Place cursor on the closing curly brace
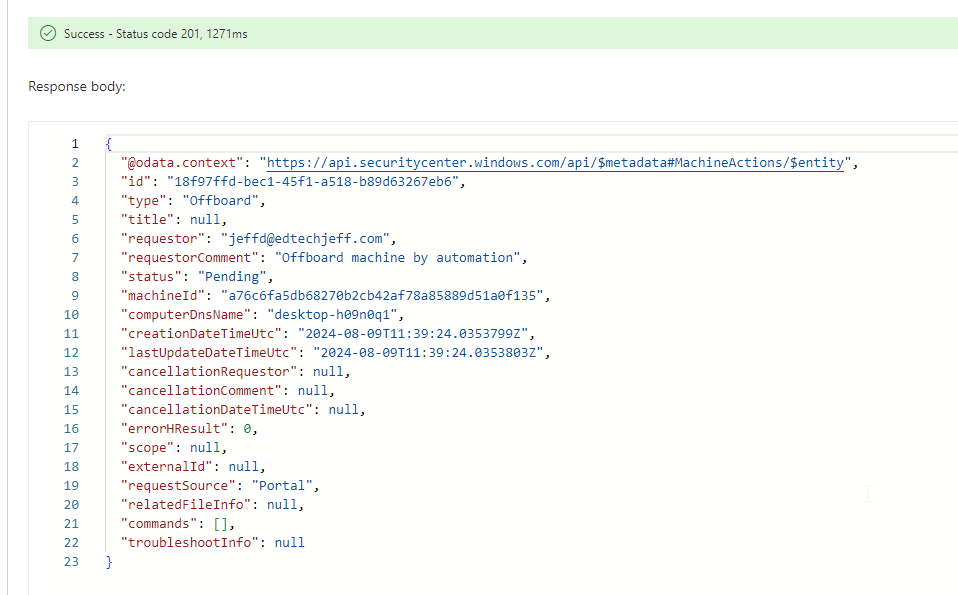 (109, 562)
